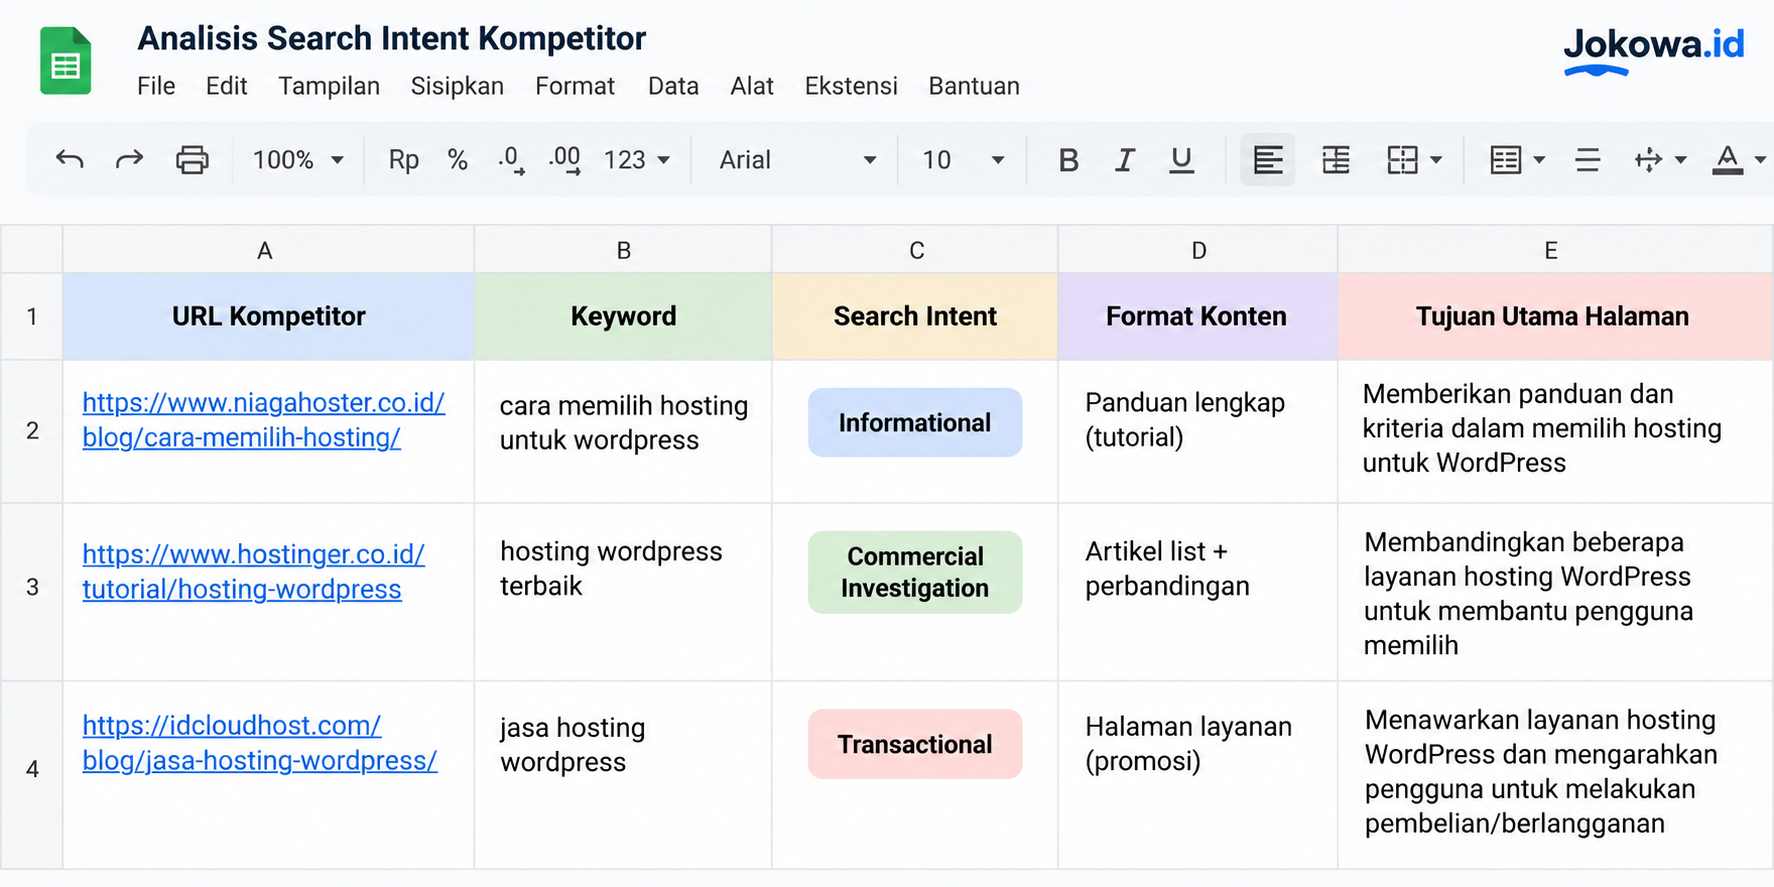The width and height of the screenshot is (1774, 887).
Task: Click the Transactional intent chip
Action: point(915,744)
